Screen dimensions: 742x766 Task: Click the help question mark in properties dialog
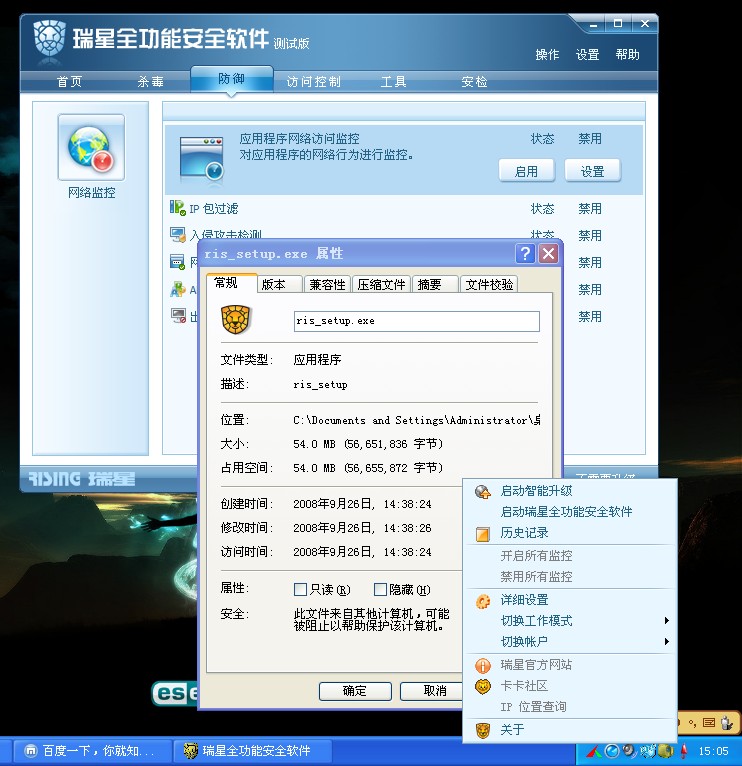point(525,254)
